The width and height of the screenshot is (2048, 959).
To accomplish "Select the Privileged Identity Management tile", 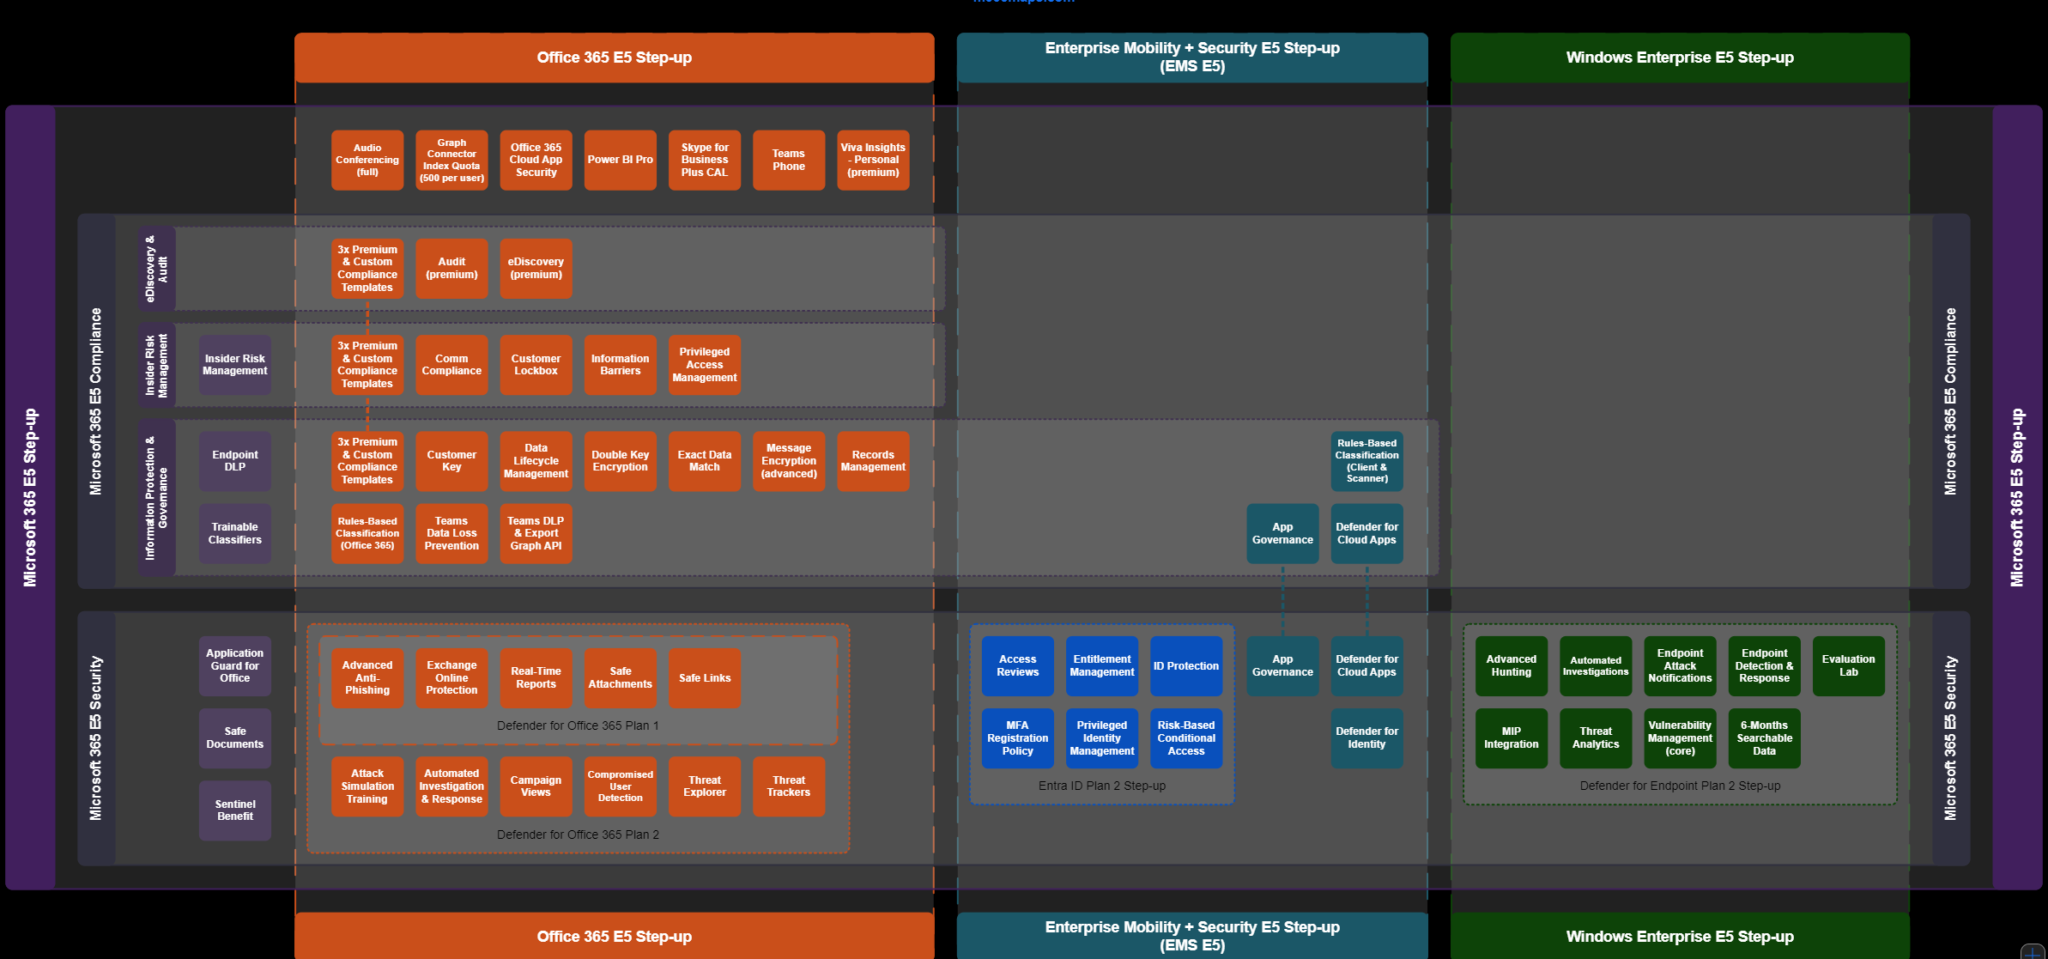I will (1102, 738).
